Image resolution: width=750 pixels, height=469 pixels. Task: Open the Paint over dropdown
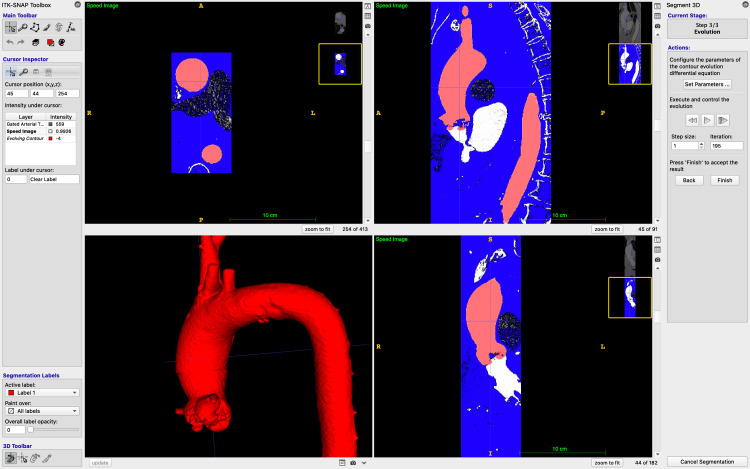tap(42, 411)
